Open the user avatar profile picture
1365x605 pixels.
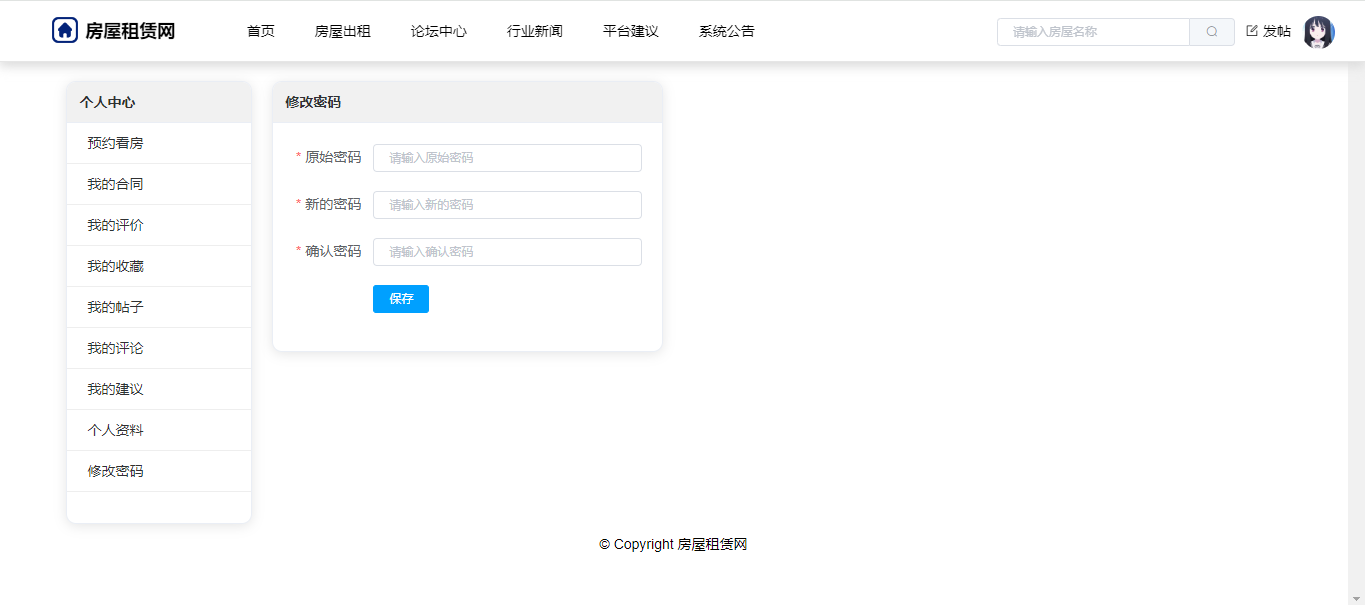point(1319,32)
